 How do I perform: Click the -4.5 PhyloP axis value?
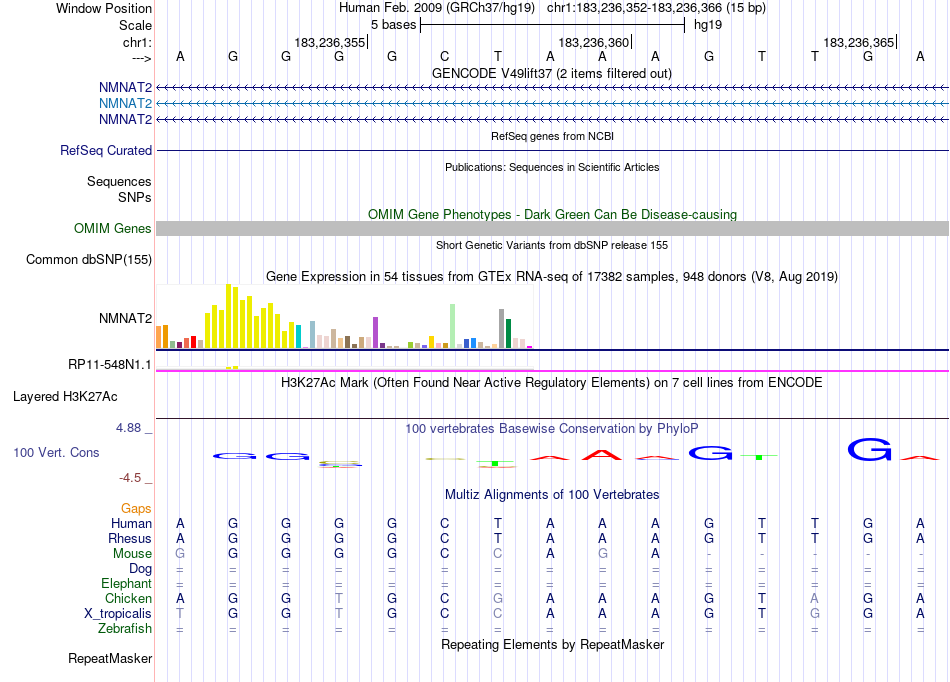coord(130,478)
